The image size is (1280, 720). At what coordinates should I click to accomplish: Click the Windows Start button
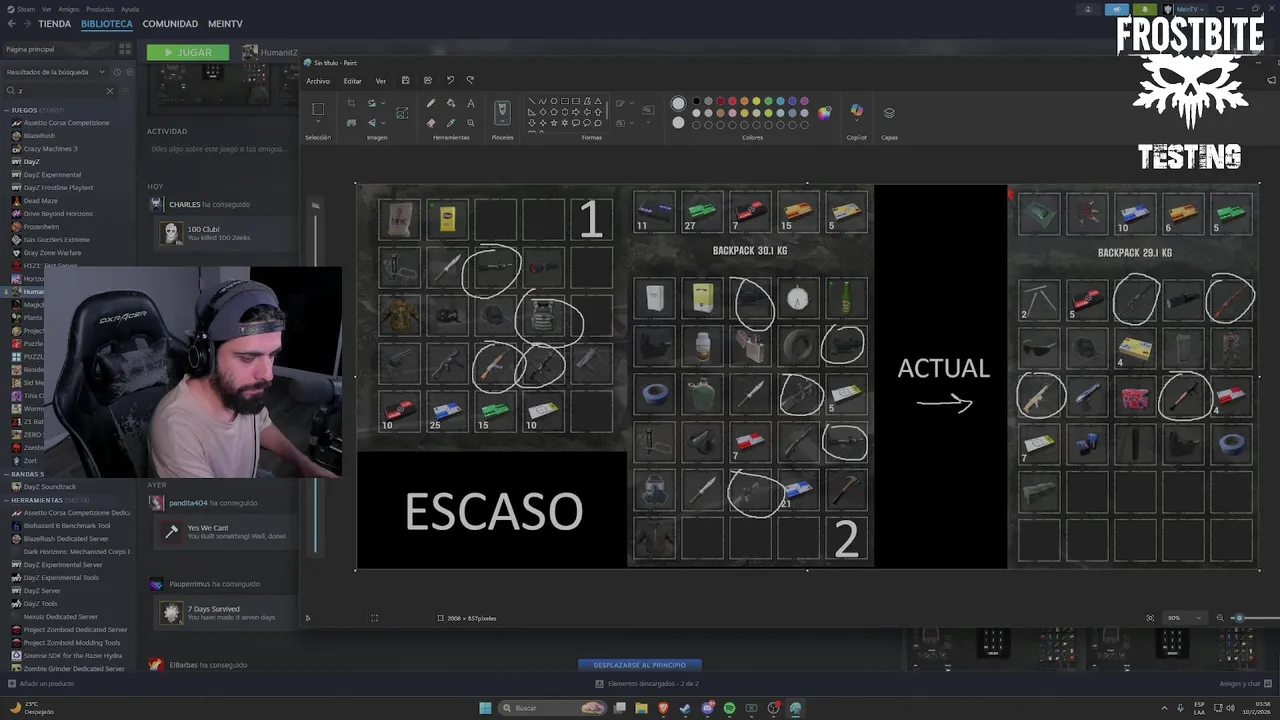[485, 708]
